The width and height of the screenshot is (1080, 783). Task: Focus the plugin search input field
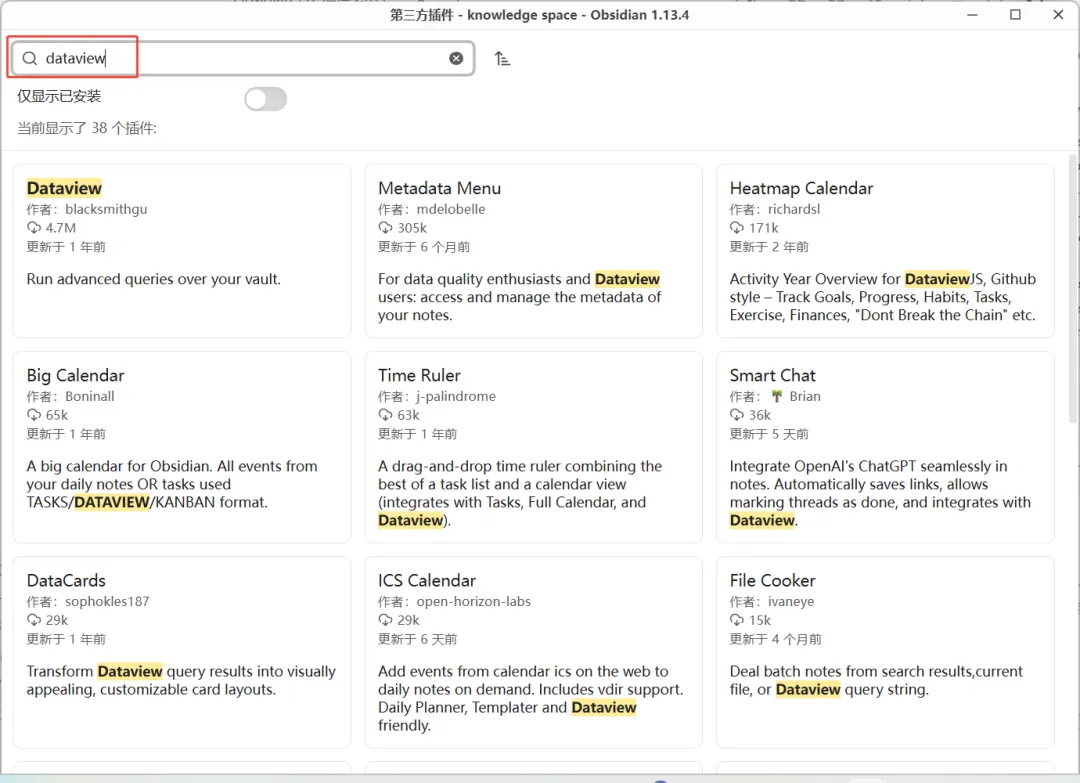click(x=241, y=59)
